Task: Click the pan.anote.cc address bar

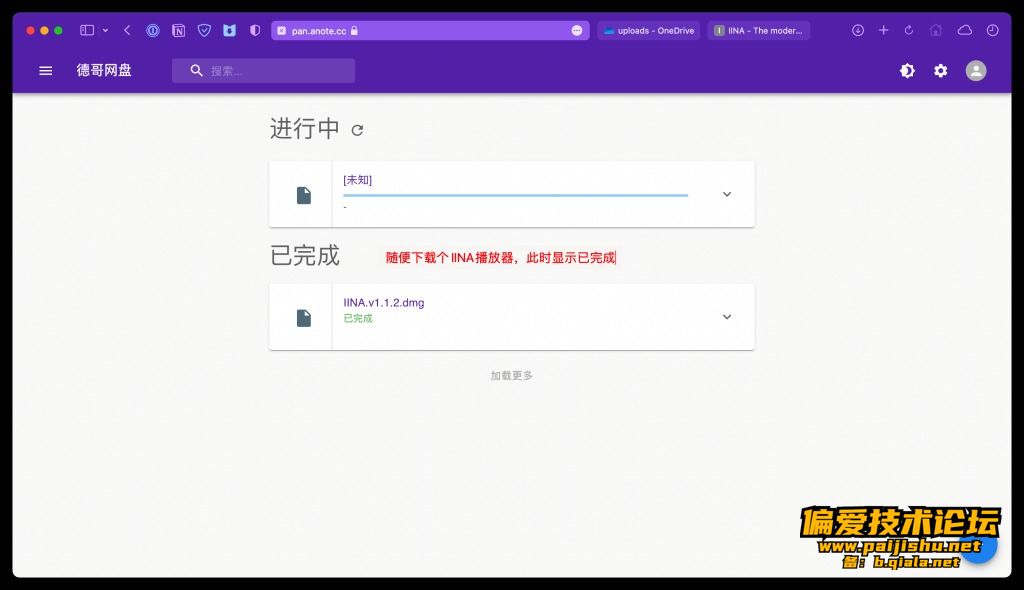Action: (430, 30)
